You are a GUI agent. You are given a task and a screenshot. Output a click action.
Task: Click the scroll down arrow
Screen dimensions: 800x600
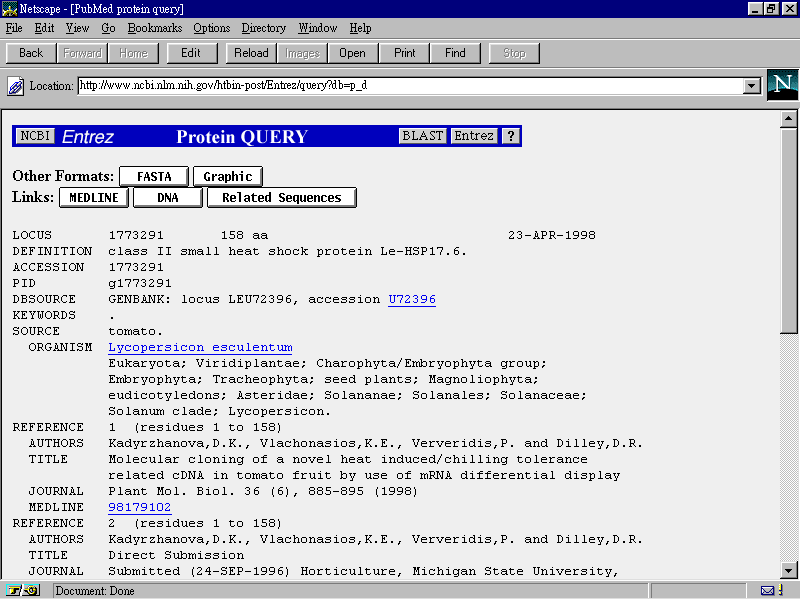pos(789,570)
